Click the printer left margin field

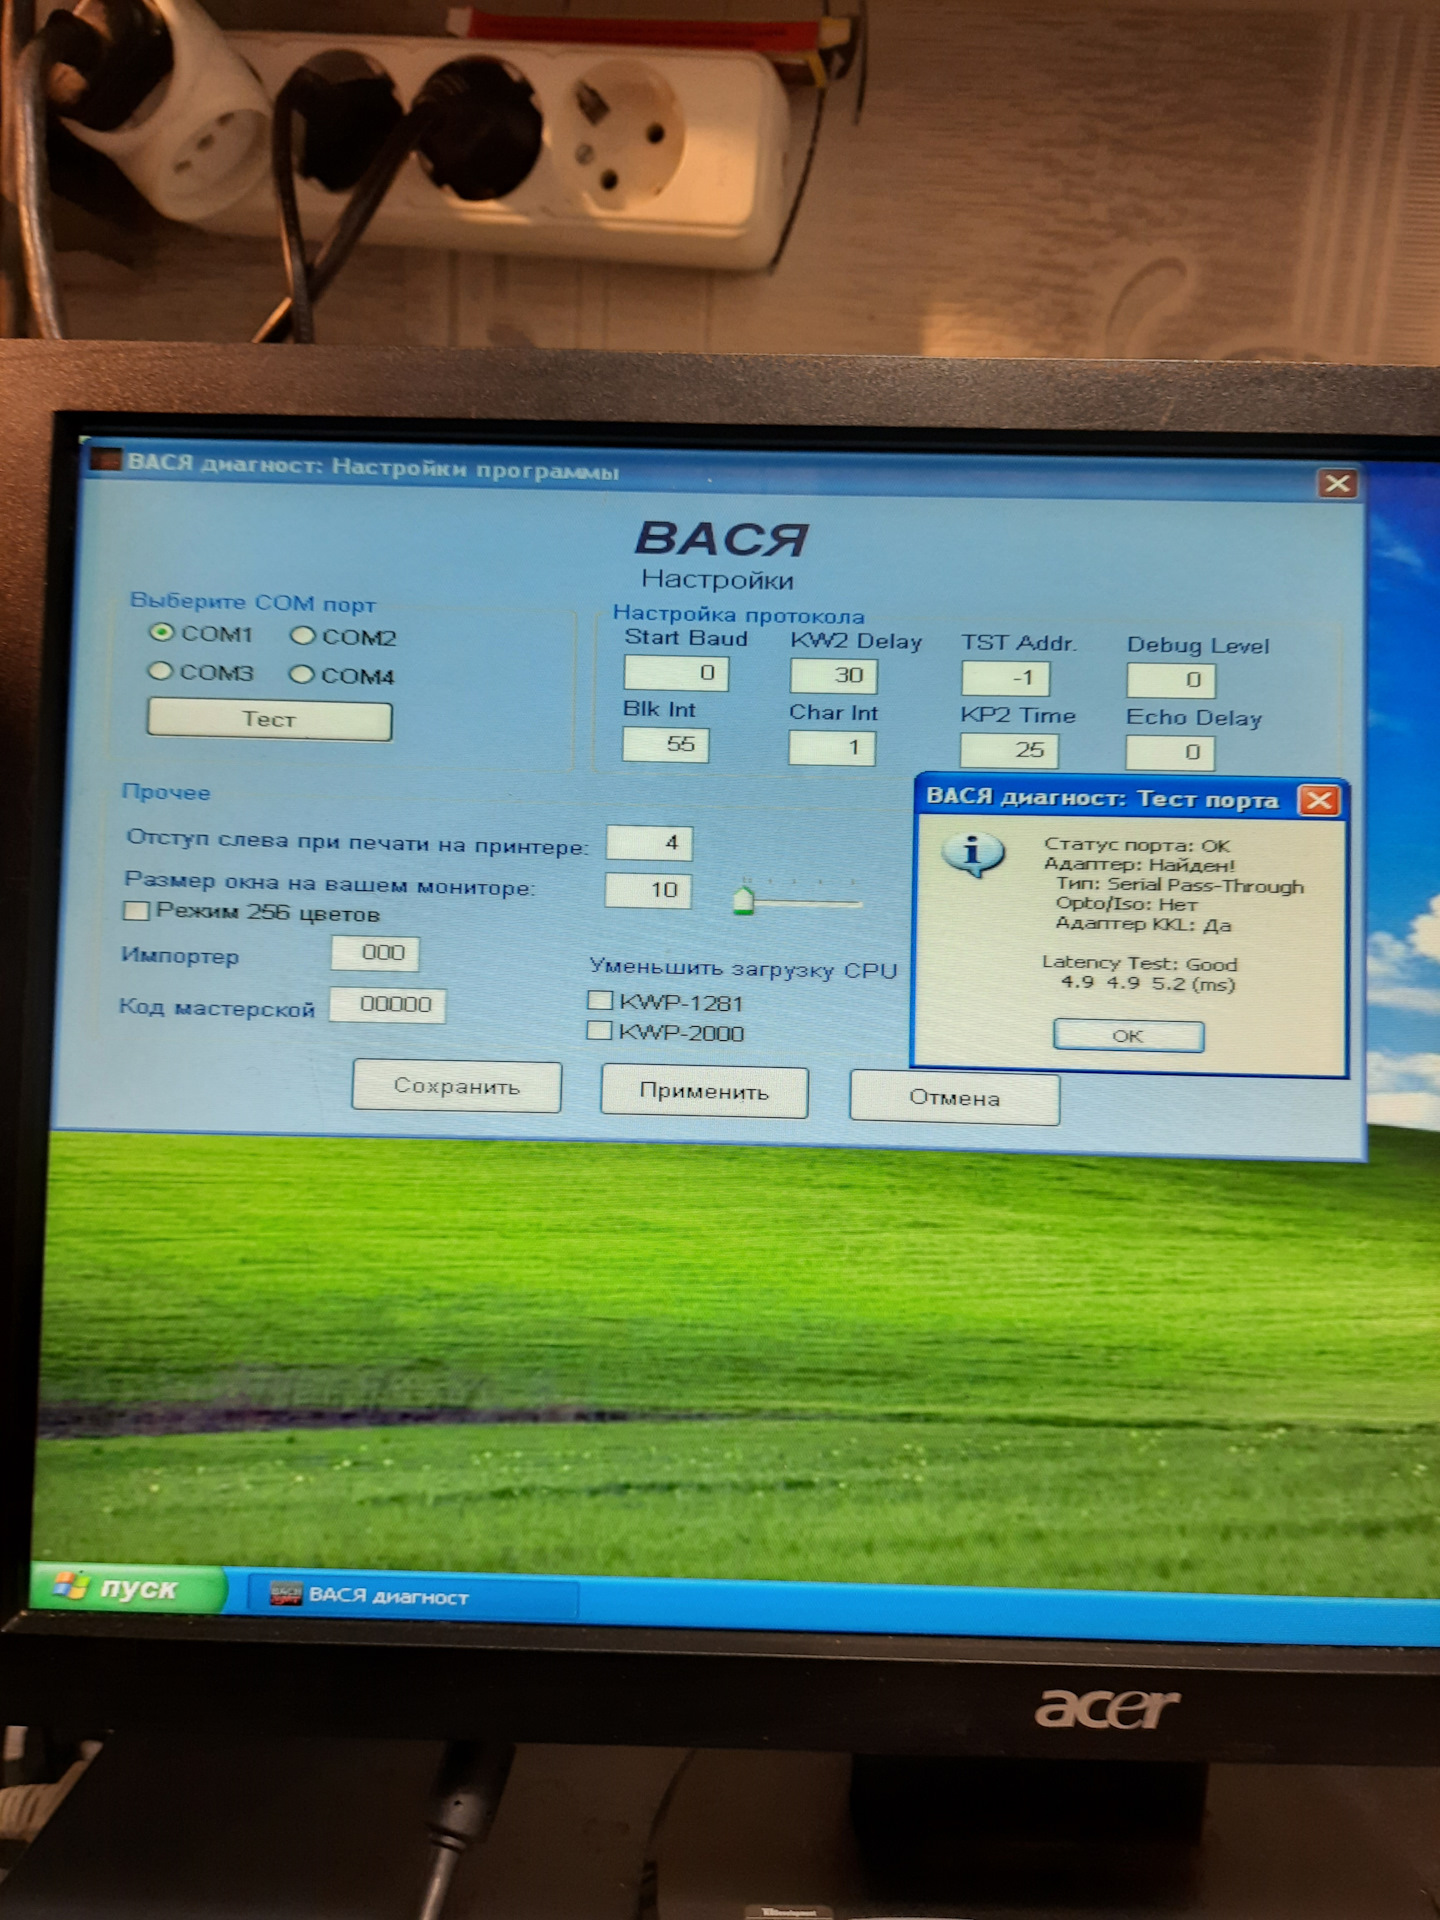tap(649, 843)
